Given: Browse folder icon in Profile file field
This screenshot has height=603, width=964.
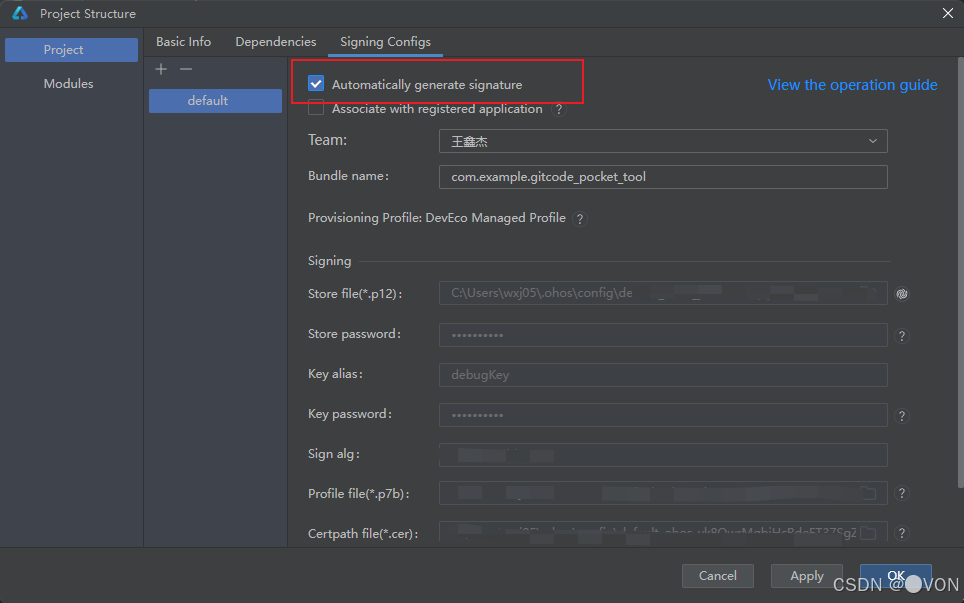Looking at the screenshot, I should point(868,493).
